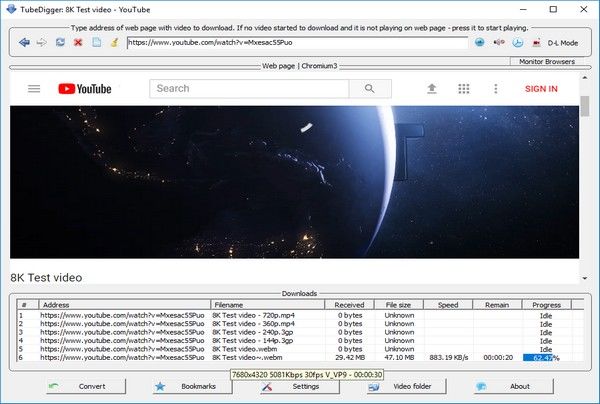Click the YouTube search magnifier button

[370, 89]
